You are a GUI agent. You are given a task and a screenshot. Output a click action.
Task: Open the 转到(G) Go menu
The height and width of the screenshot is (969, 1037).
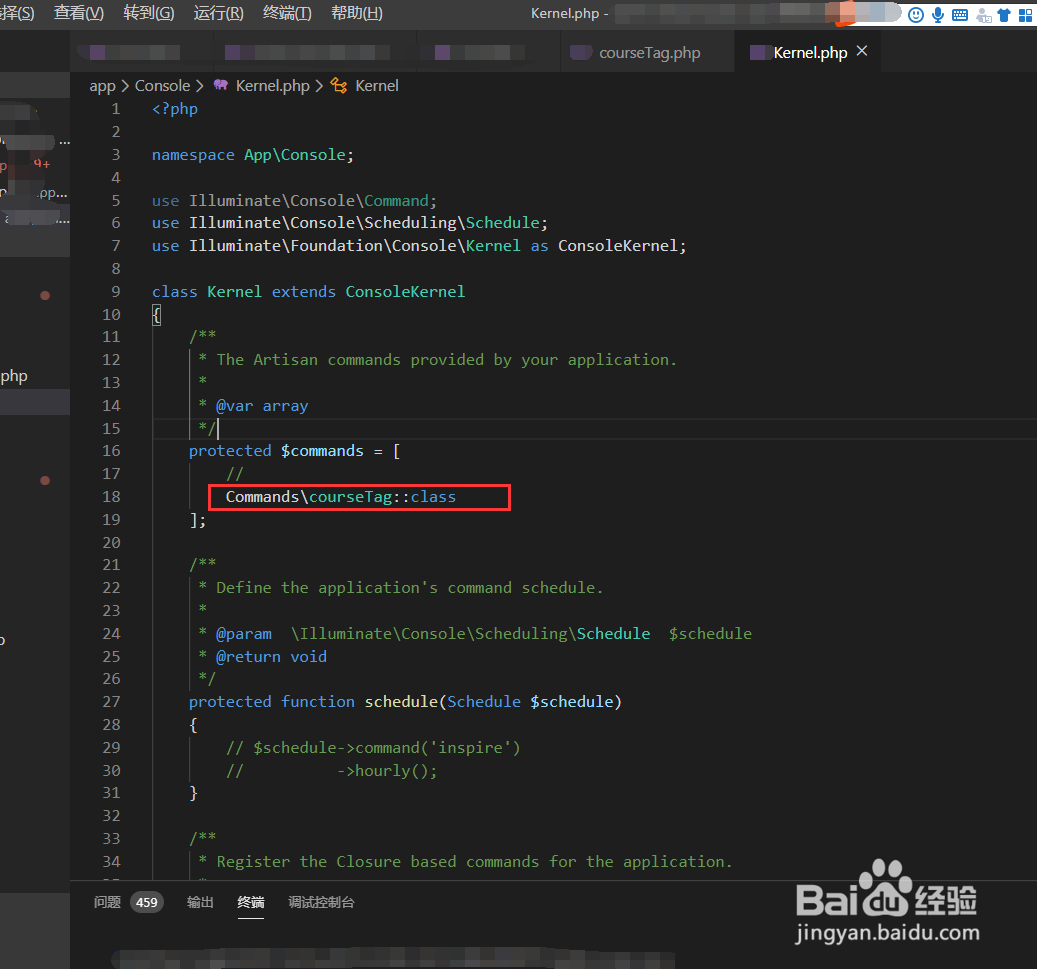(149, 13)
